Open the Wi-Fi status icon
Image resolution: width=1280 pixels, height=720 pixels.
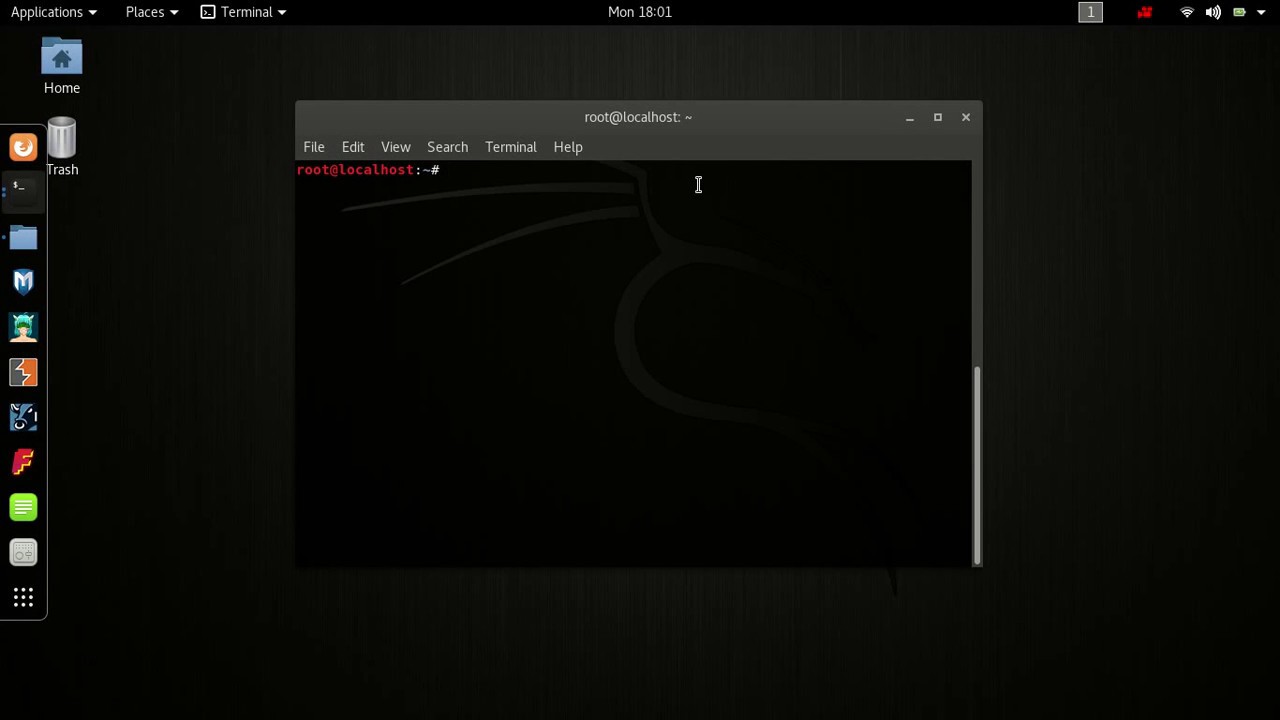(1187, 12)
